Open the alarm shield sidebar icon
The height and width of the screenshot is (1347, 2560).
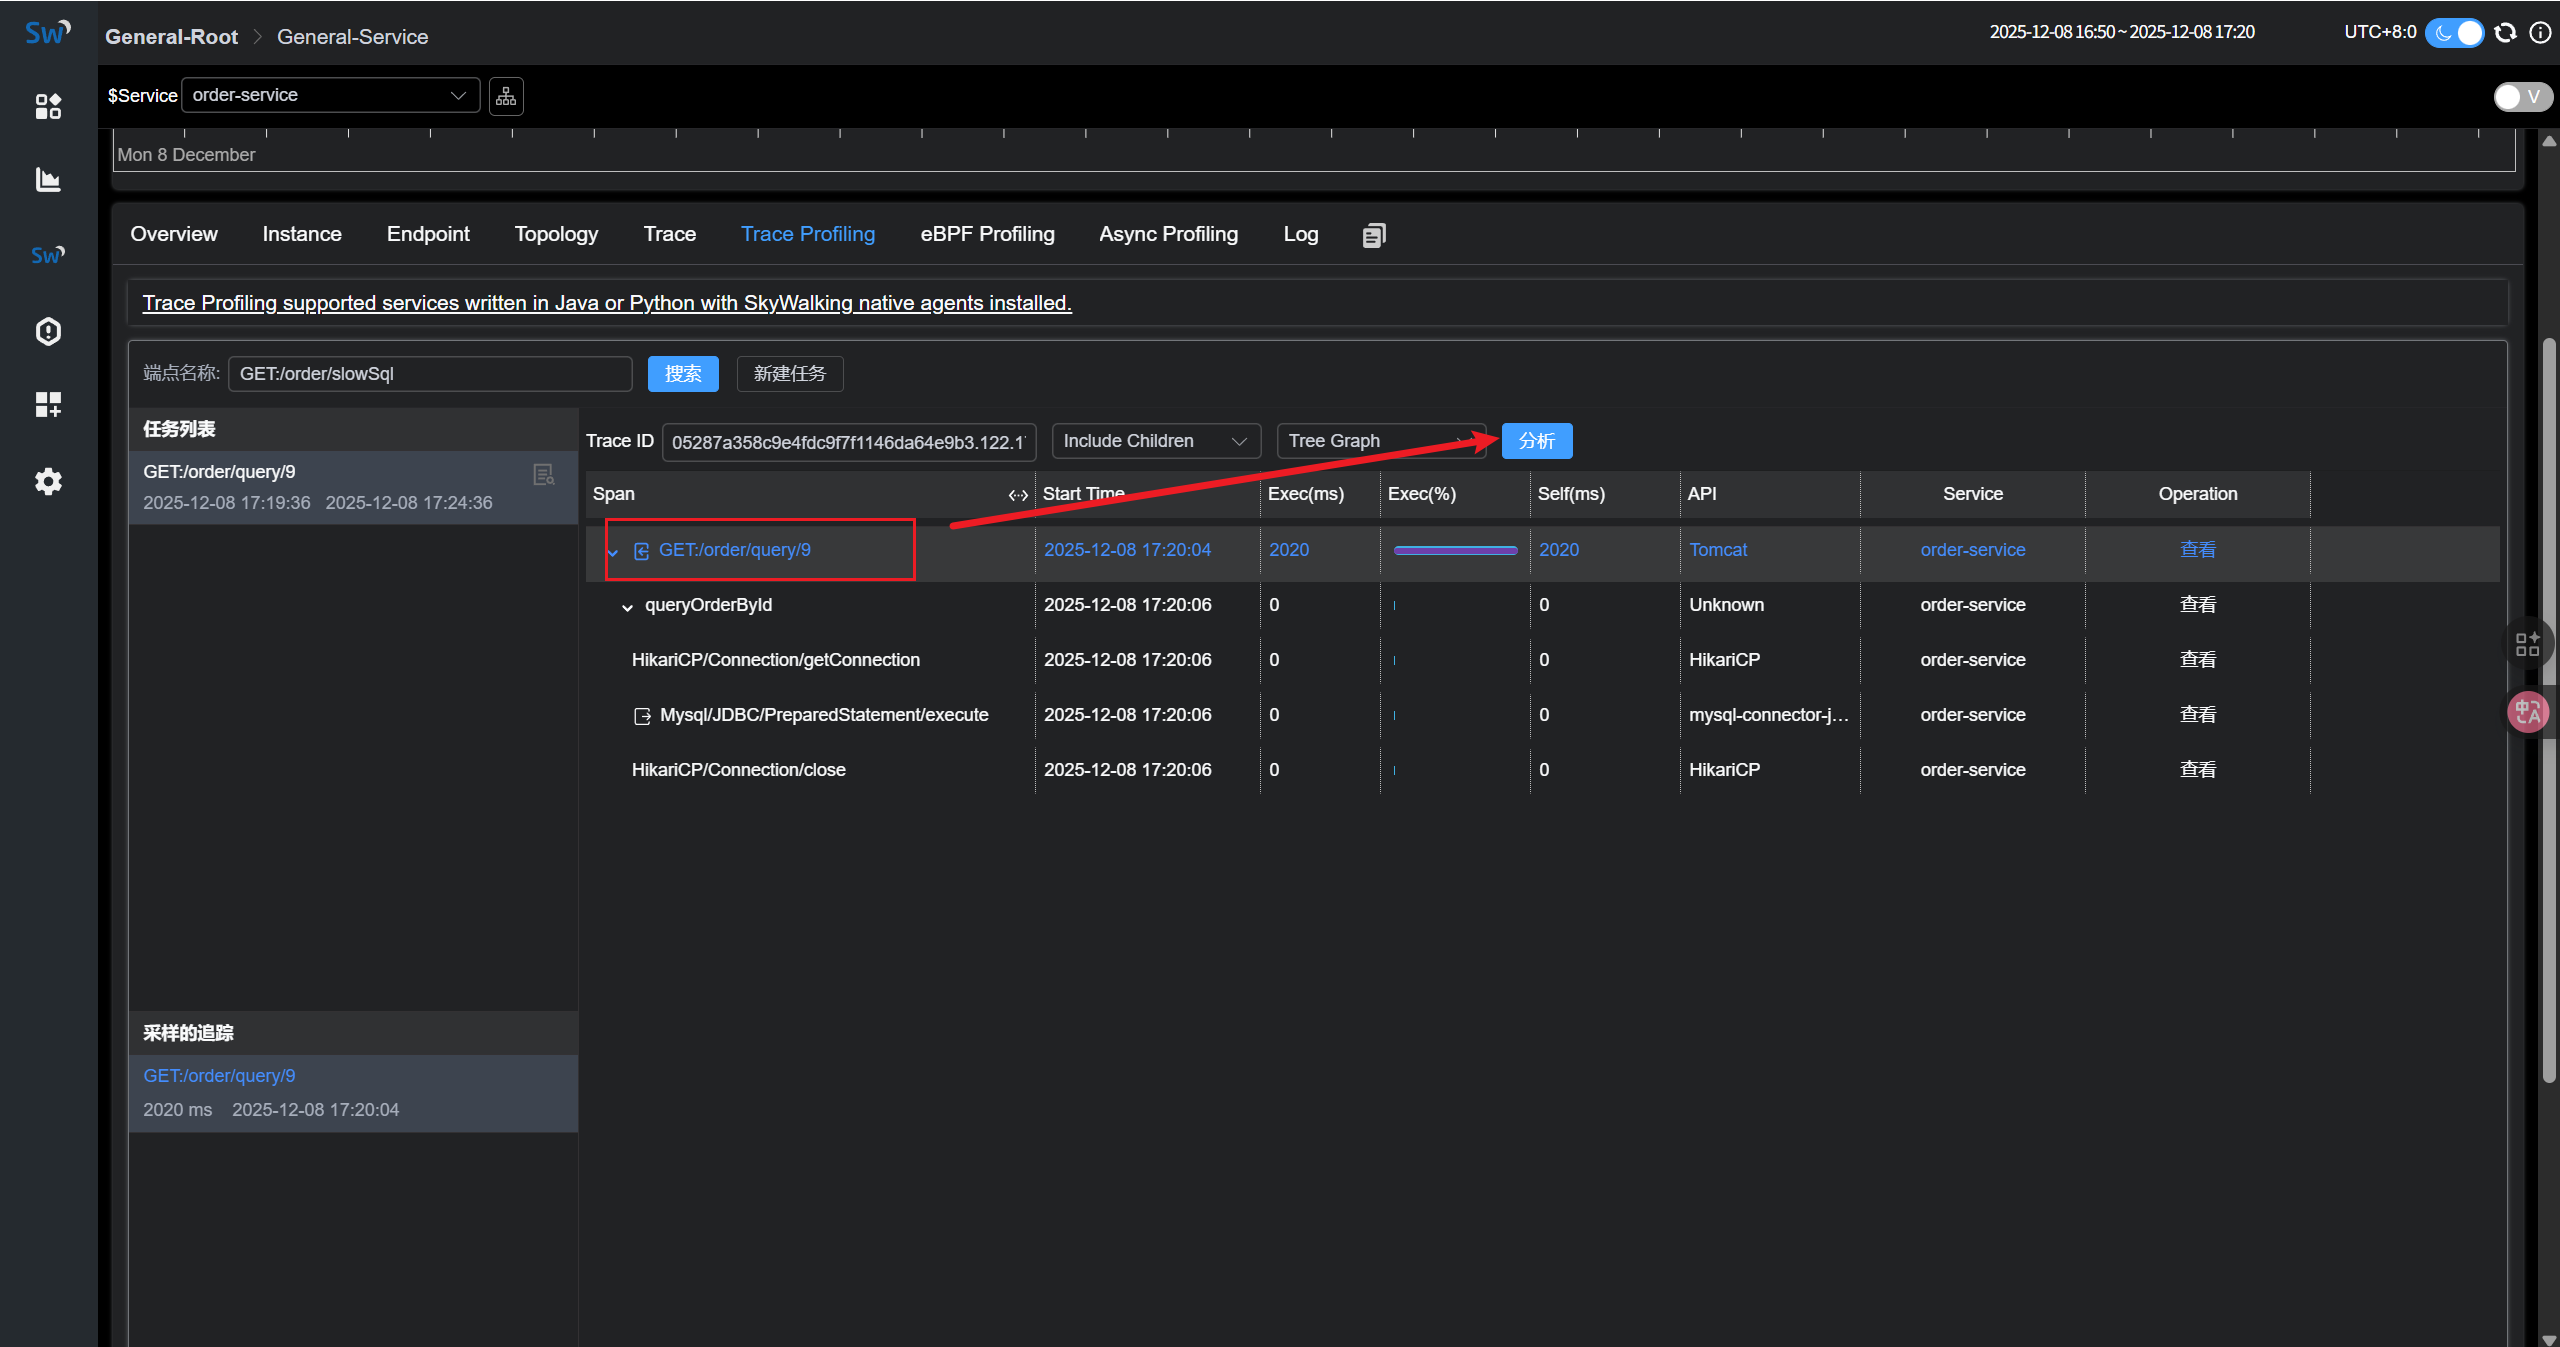[48, 331]
